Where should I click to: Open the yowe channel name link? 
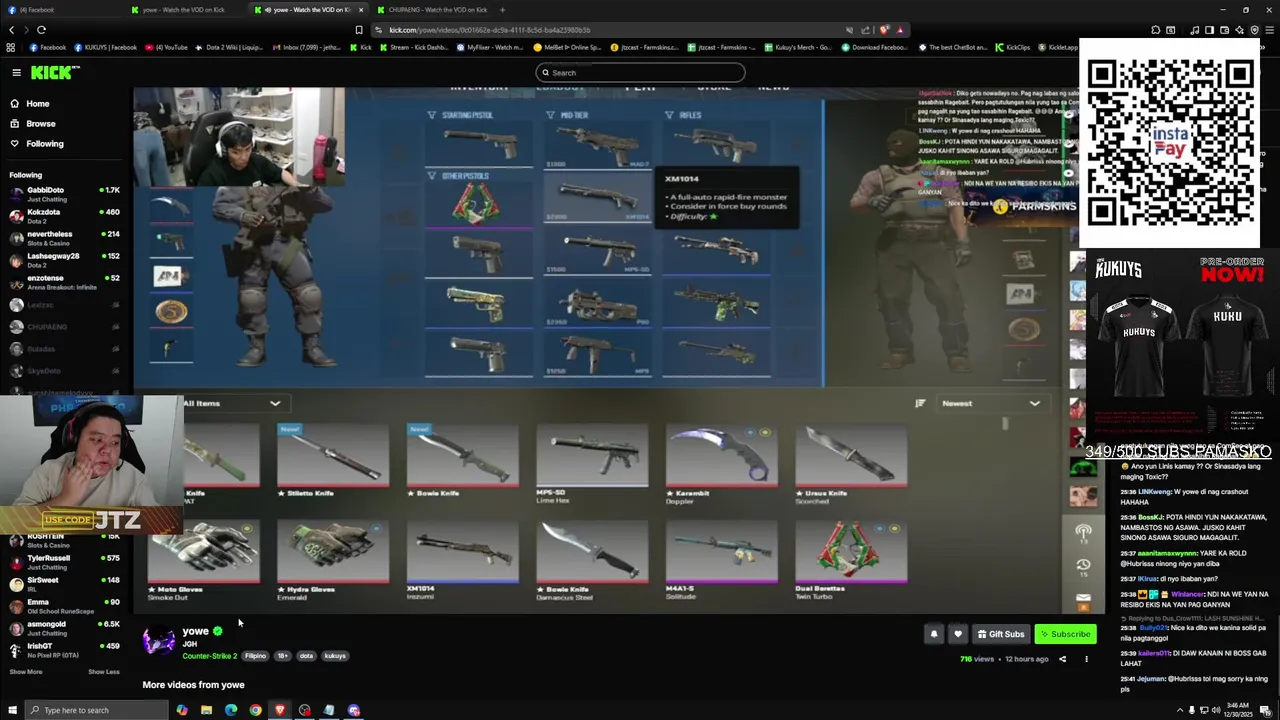coord(195,631)
